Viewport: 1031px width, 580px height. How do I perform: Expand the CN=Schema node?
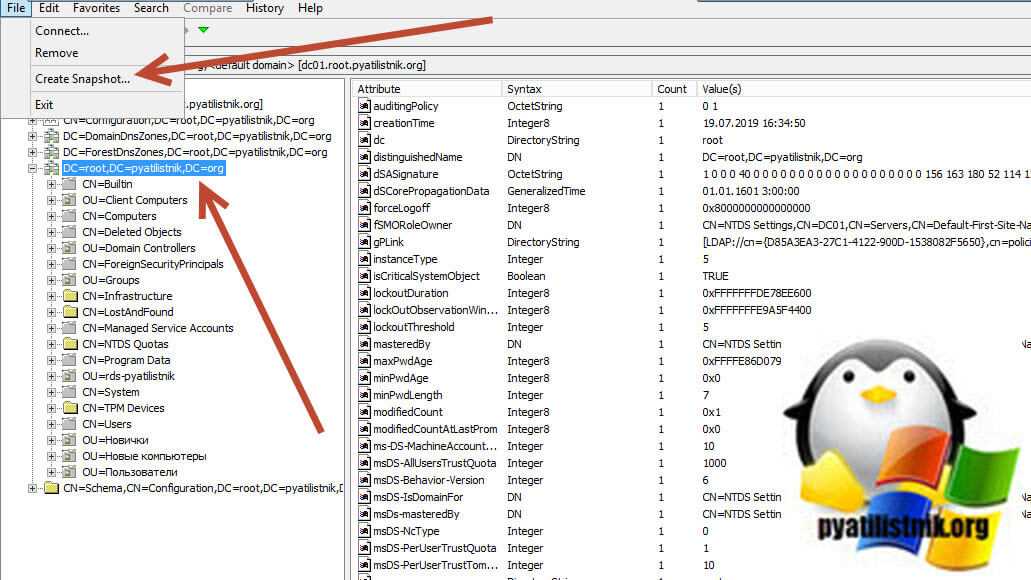tap(32, 488)
